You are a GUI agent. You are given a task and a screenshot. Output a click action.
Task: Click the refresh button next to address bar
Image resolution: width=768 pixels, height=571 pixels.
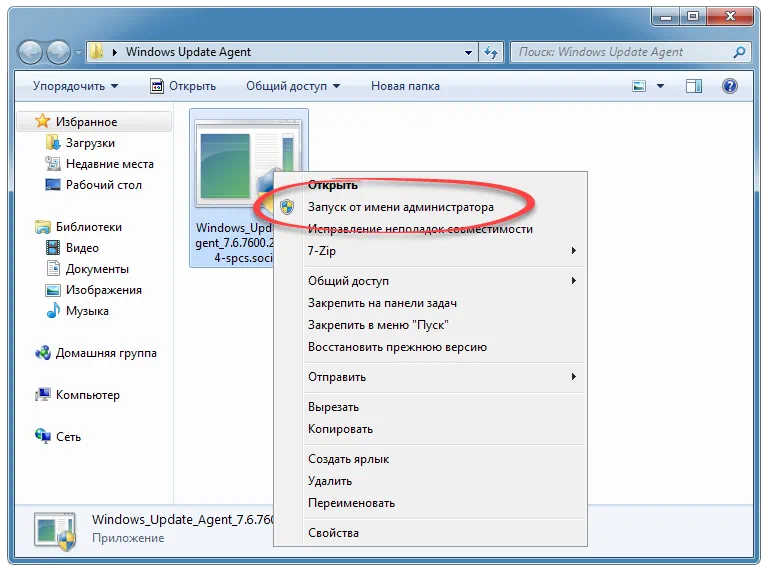click(491, 52)
